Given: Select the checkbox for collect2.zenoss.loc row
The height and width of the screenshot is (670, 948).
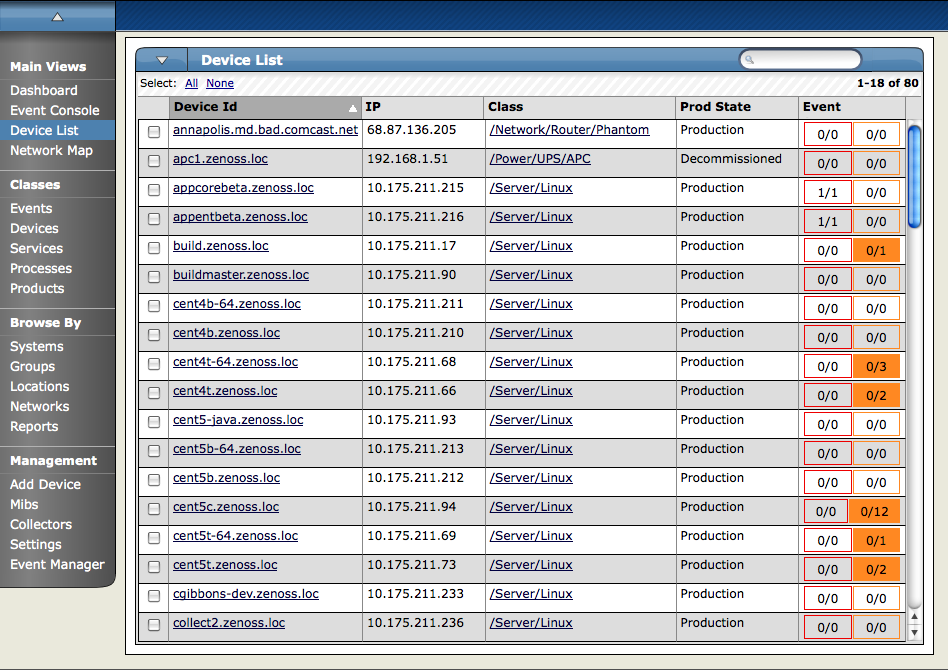Looking at the screenshot, I should pos(154,625).
